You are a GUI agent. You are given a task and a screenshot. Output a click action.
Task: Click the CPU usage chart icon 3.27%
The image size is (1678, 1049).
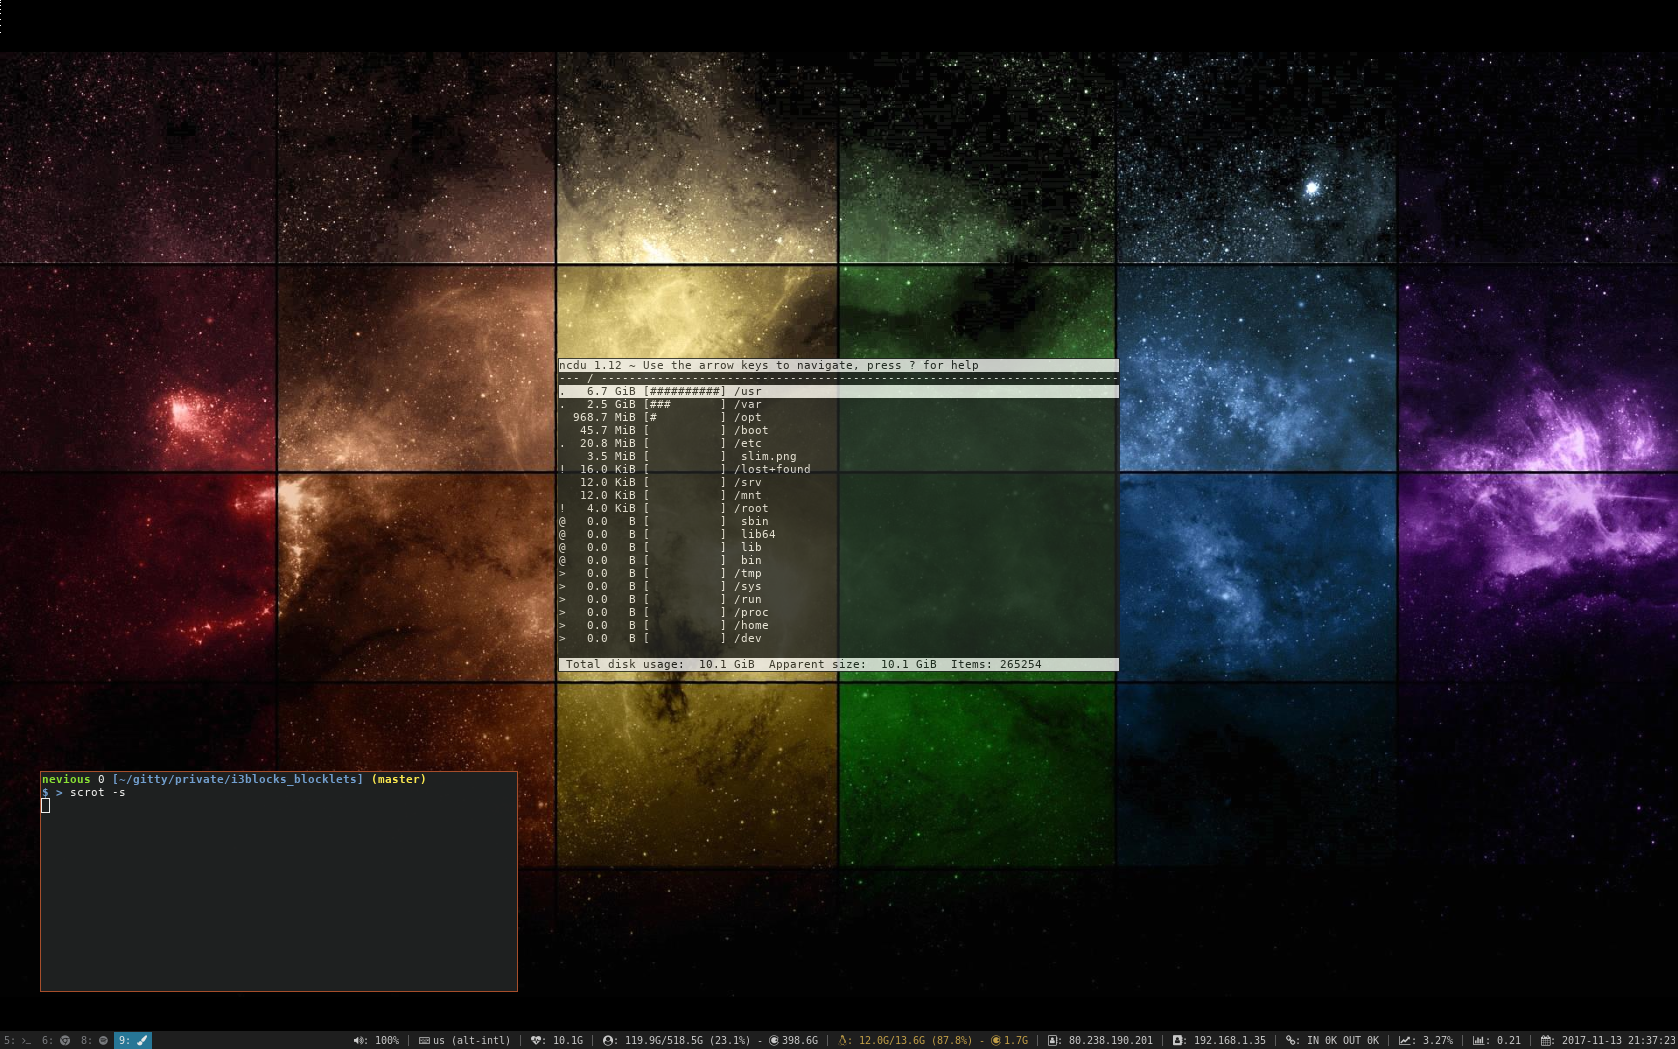click(x=1405, y=1041)
